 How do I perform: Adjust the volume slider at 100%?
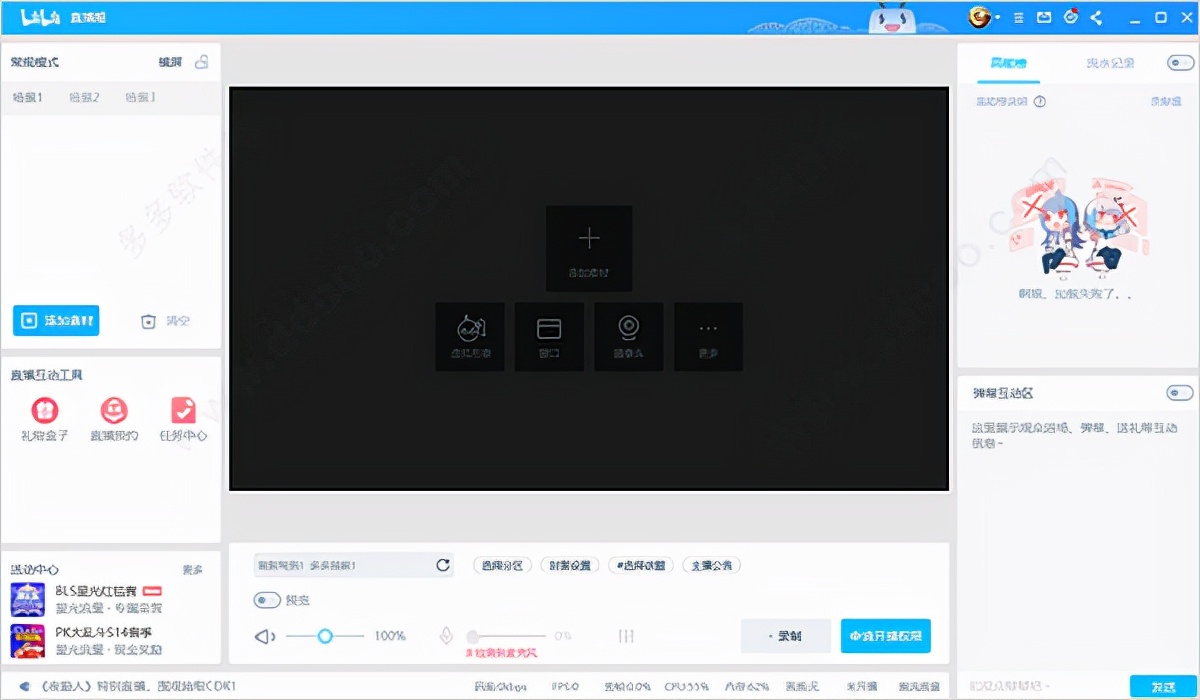point(324,635)
